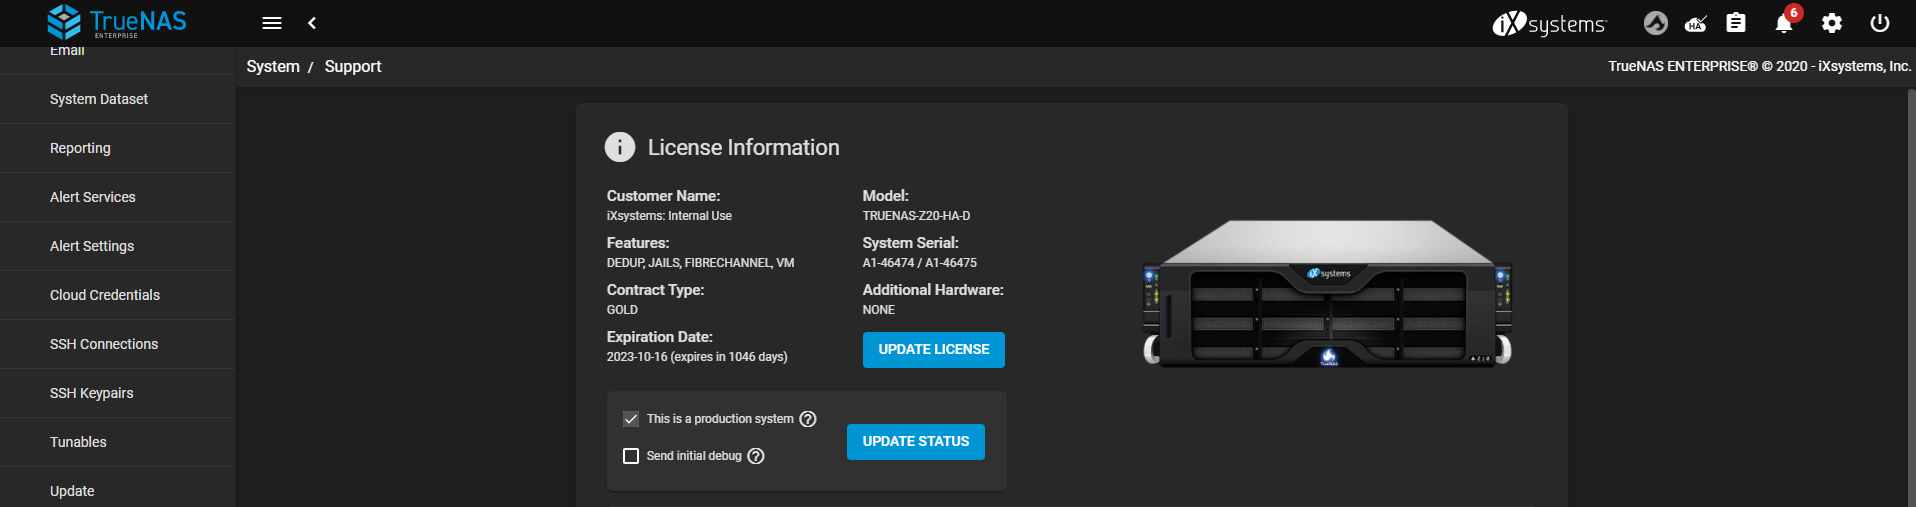The image size is (1916, 507).
Task: Open the Task Manager clipboard icon
Action: click(1736, 23)
